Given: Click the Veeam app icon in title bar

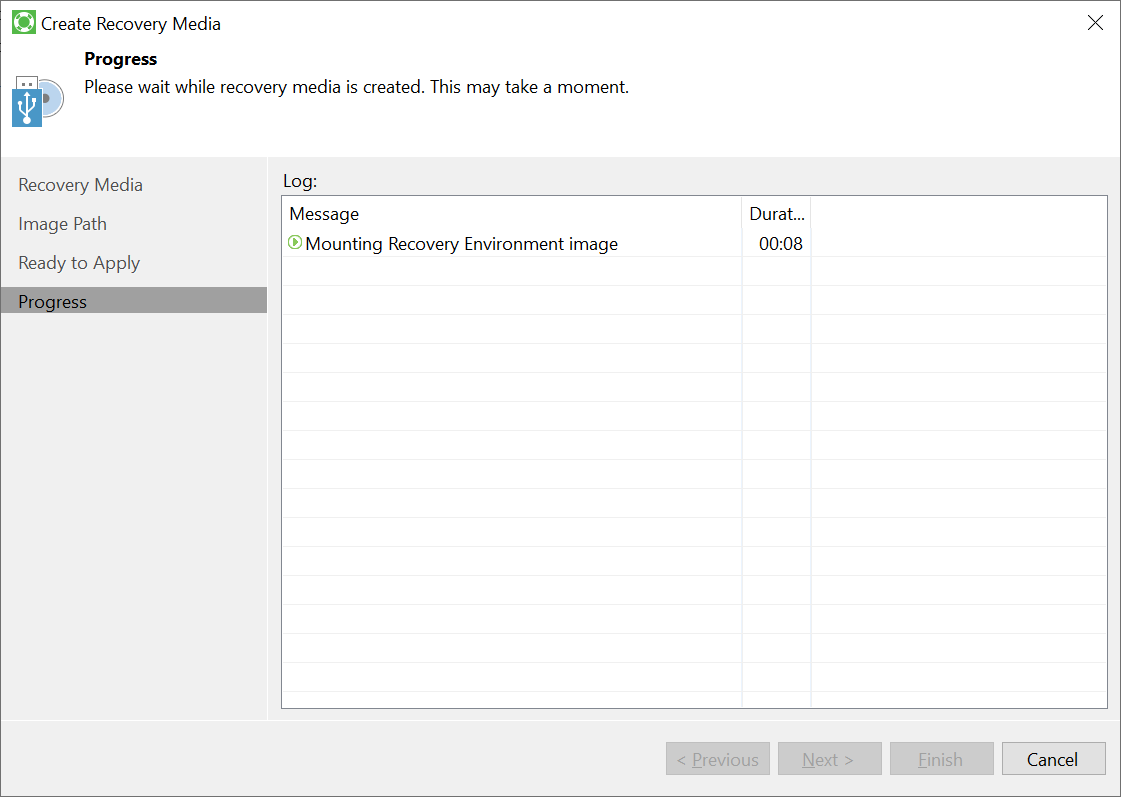Looking at the screenshot, I should click(x=24, y=23).
